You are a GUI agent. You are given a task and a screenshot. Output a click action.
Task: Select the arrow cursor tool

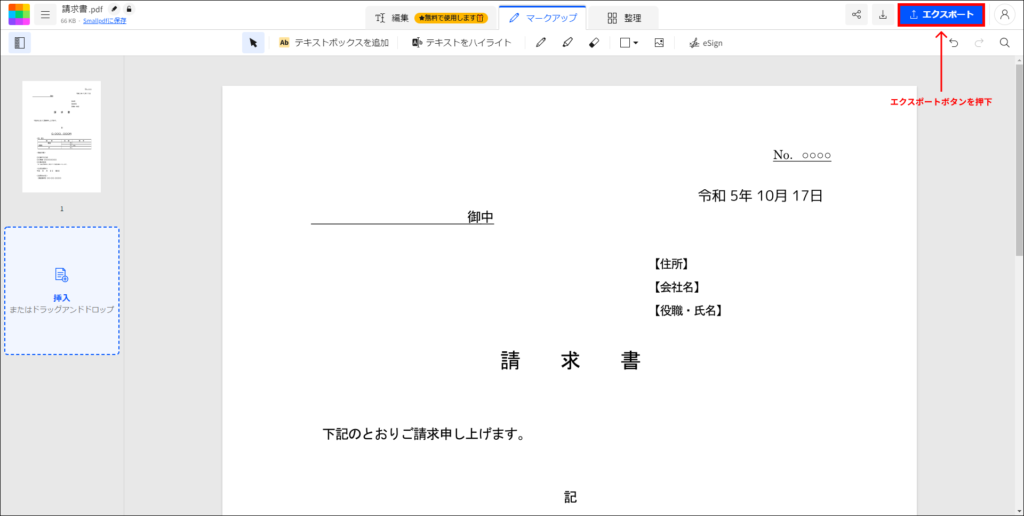[253, 42]
